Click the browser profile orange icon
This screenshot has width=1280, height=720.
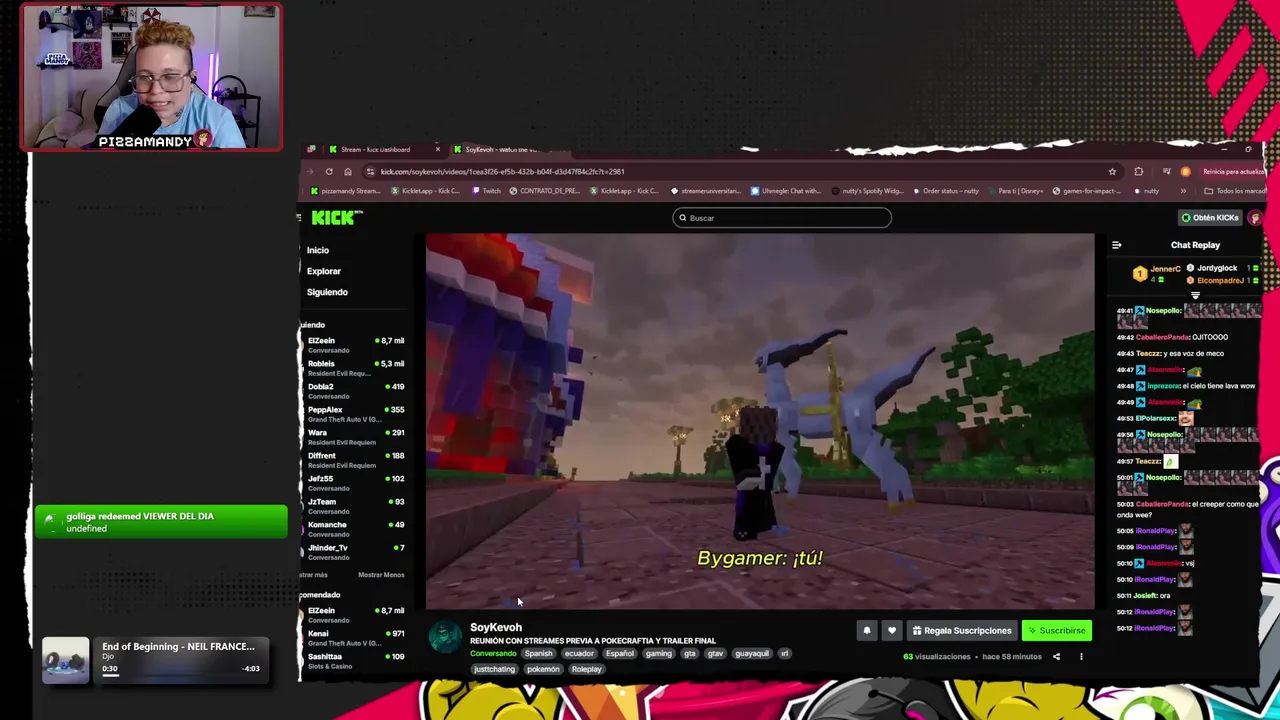1185,172
